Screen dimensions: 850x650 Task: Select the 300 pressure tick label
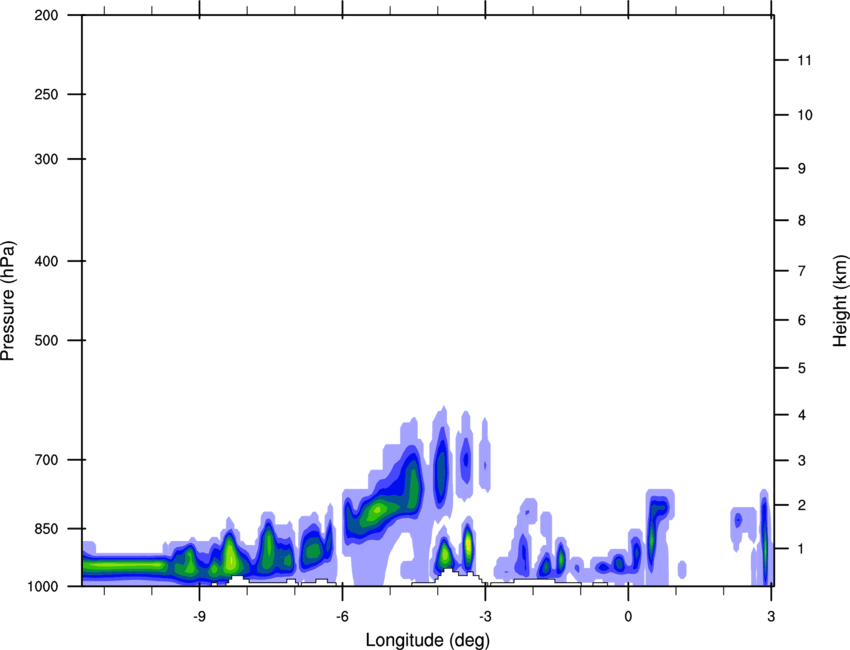pyautogui.click(x=46, y=159)
